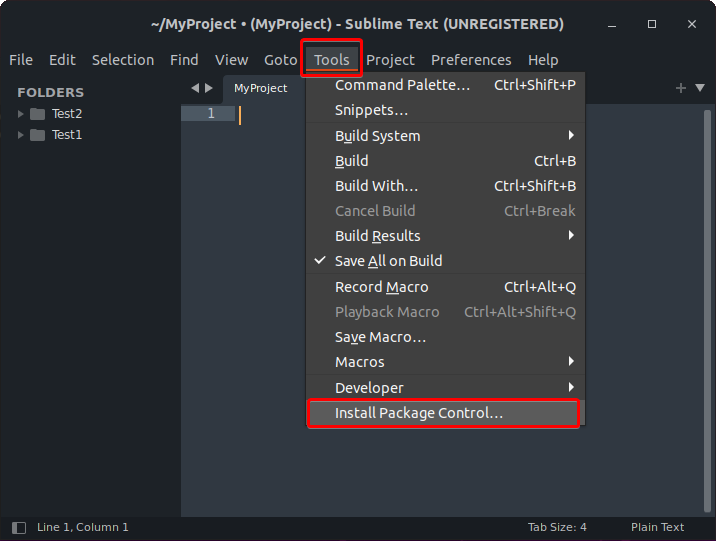
Task: Open the Selection menu
Action: click(123, 60)
